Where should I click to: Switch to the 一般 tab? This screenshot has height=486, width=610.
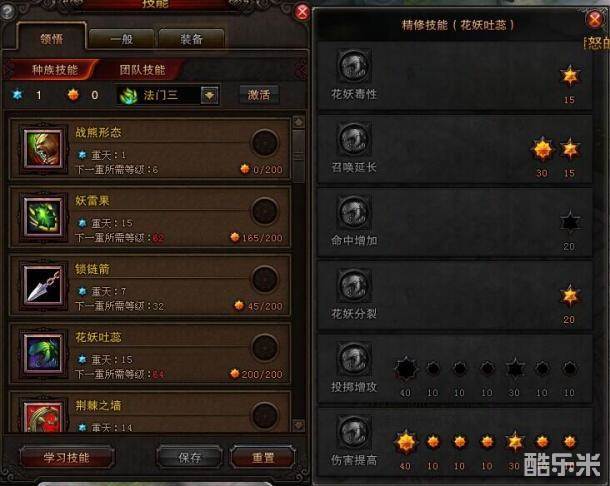pyautogui.click(x=121, y=39)
